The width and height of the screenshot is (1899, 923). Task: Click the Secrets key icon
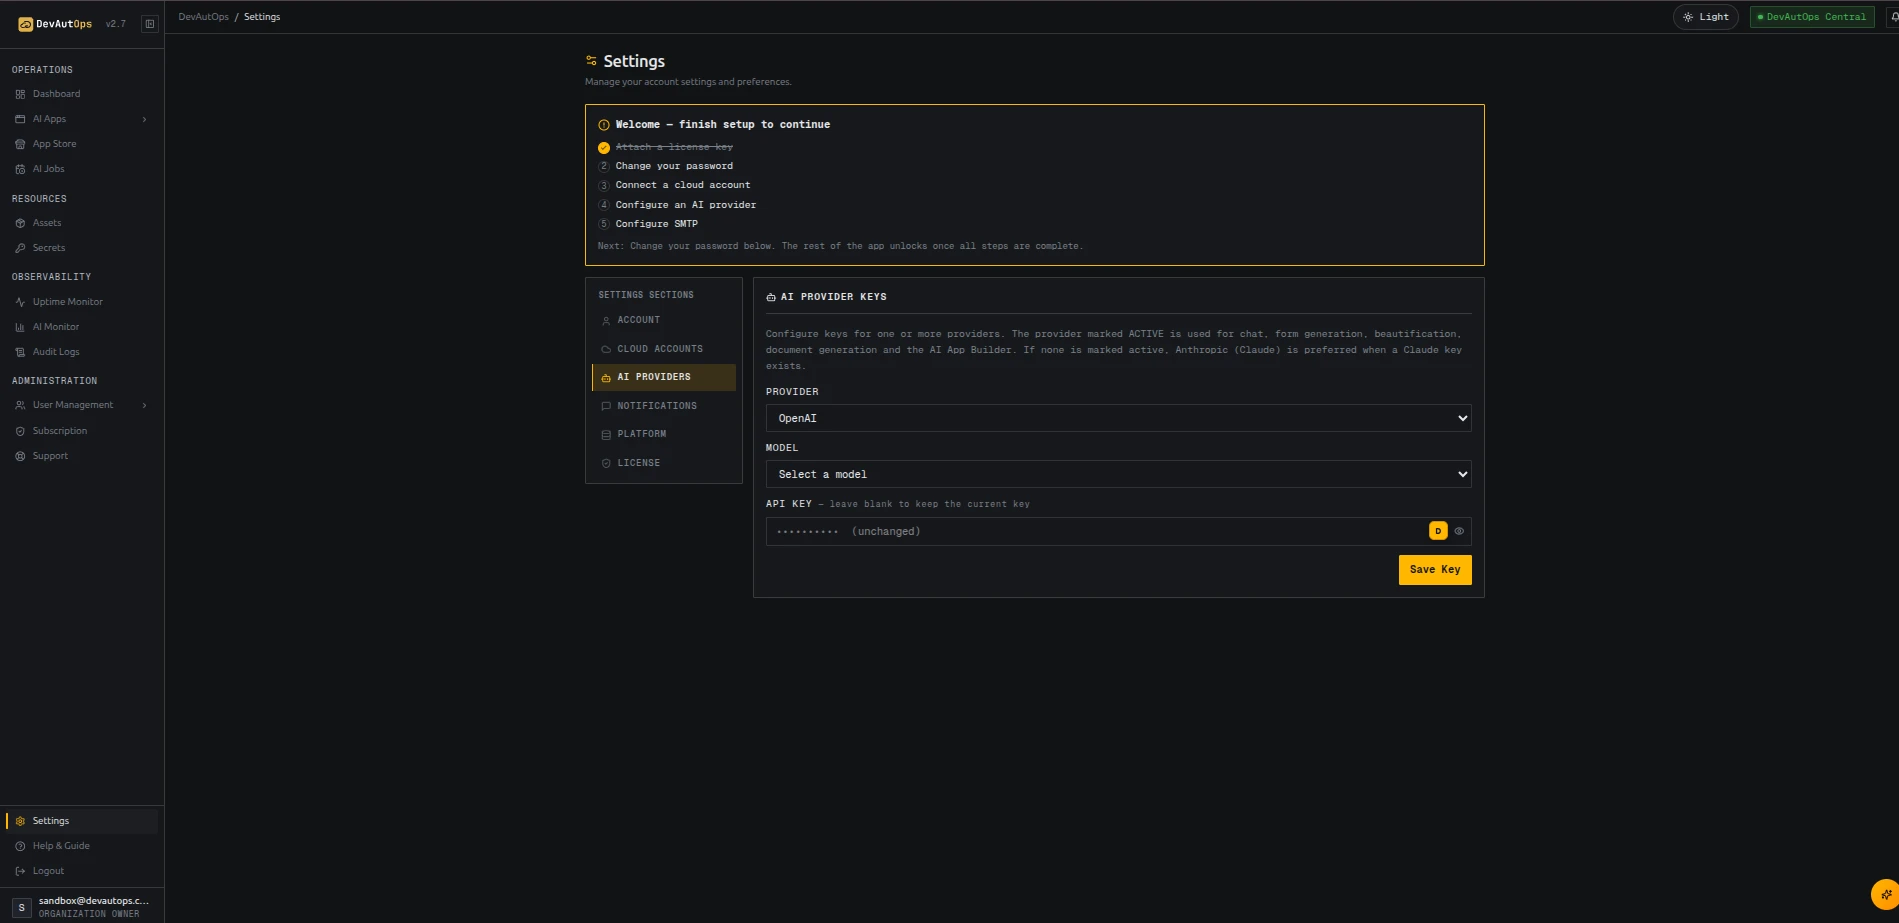[x=20, y=248]
